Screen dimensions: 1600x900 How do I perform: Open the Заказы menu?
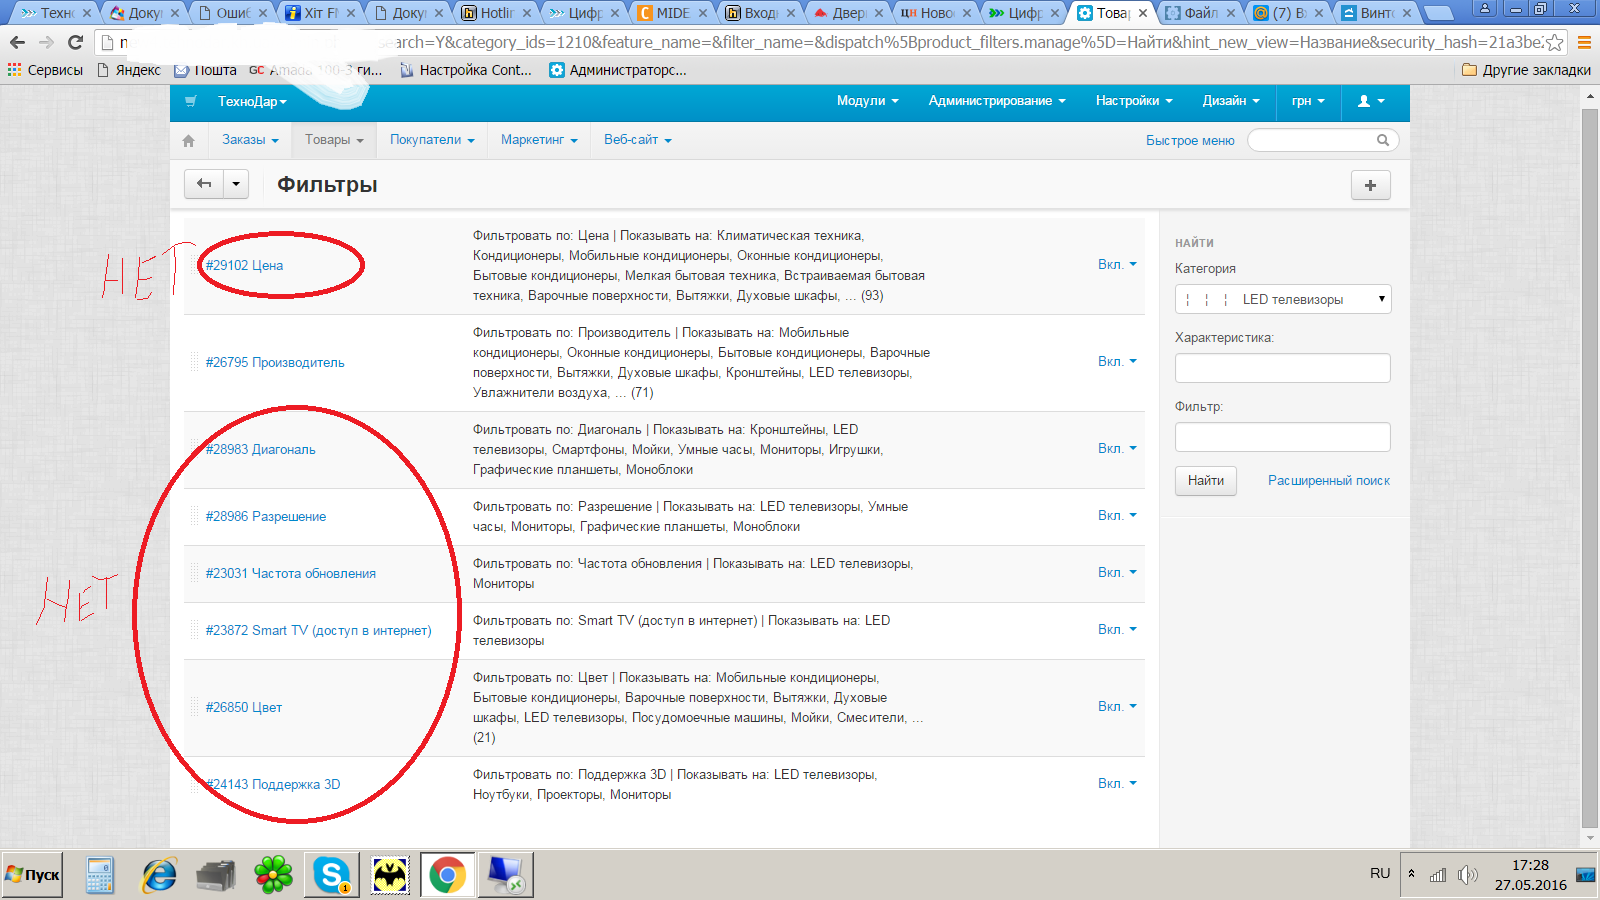point(250,140)
